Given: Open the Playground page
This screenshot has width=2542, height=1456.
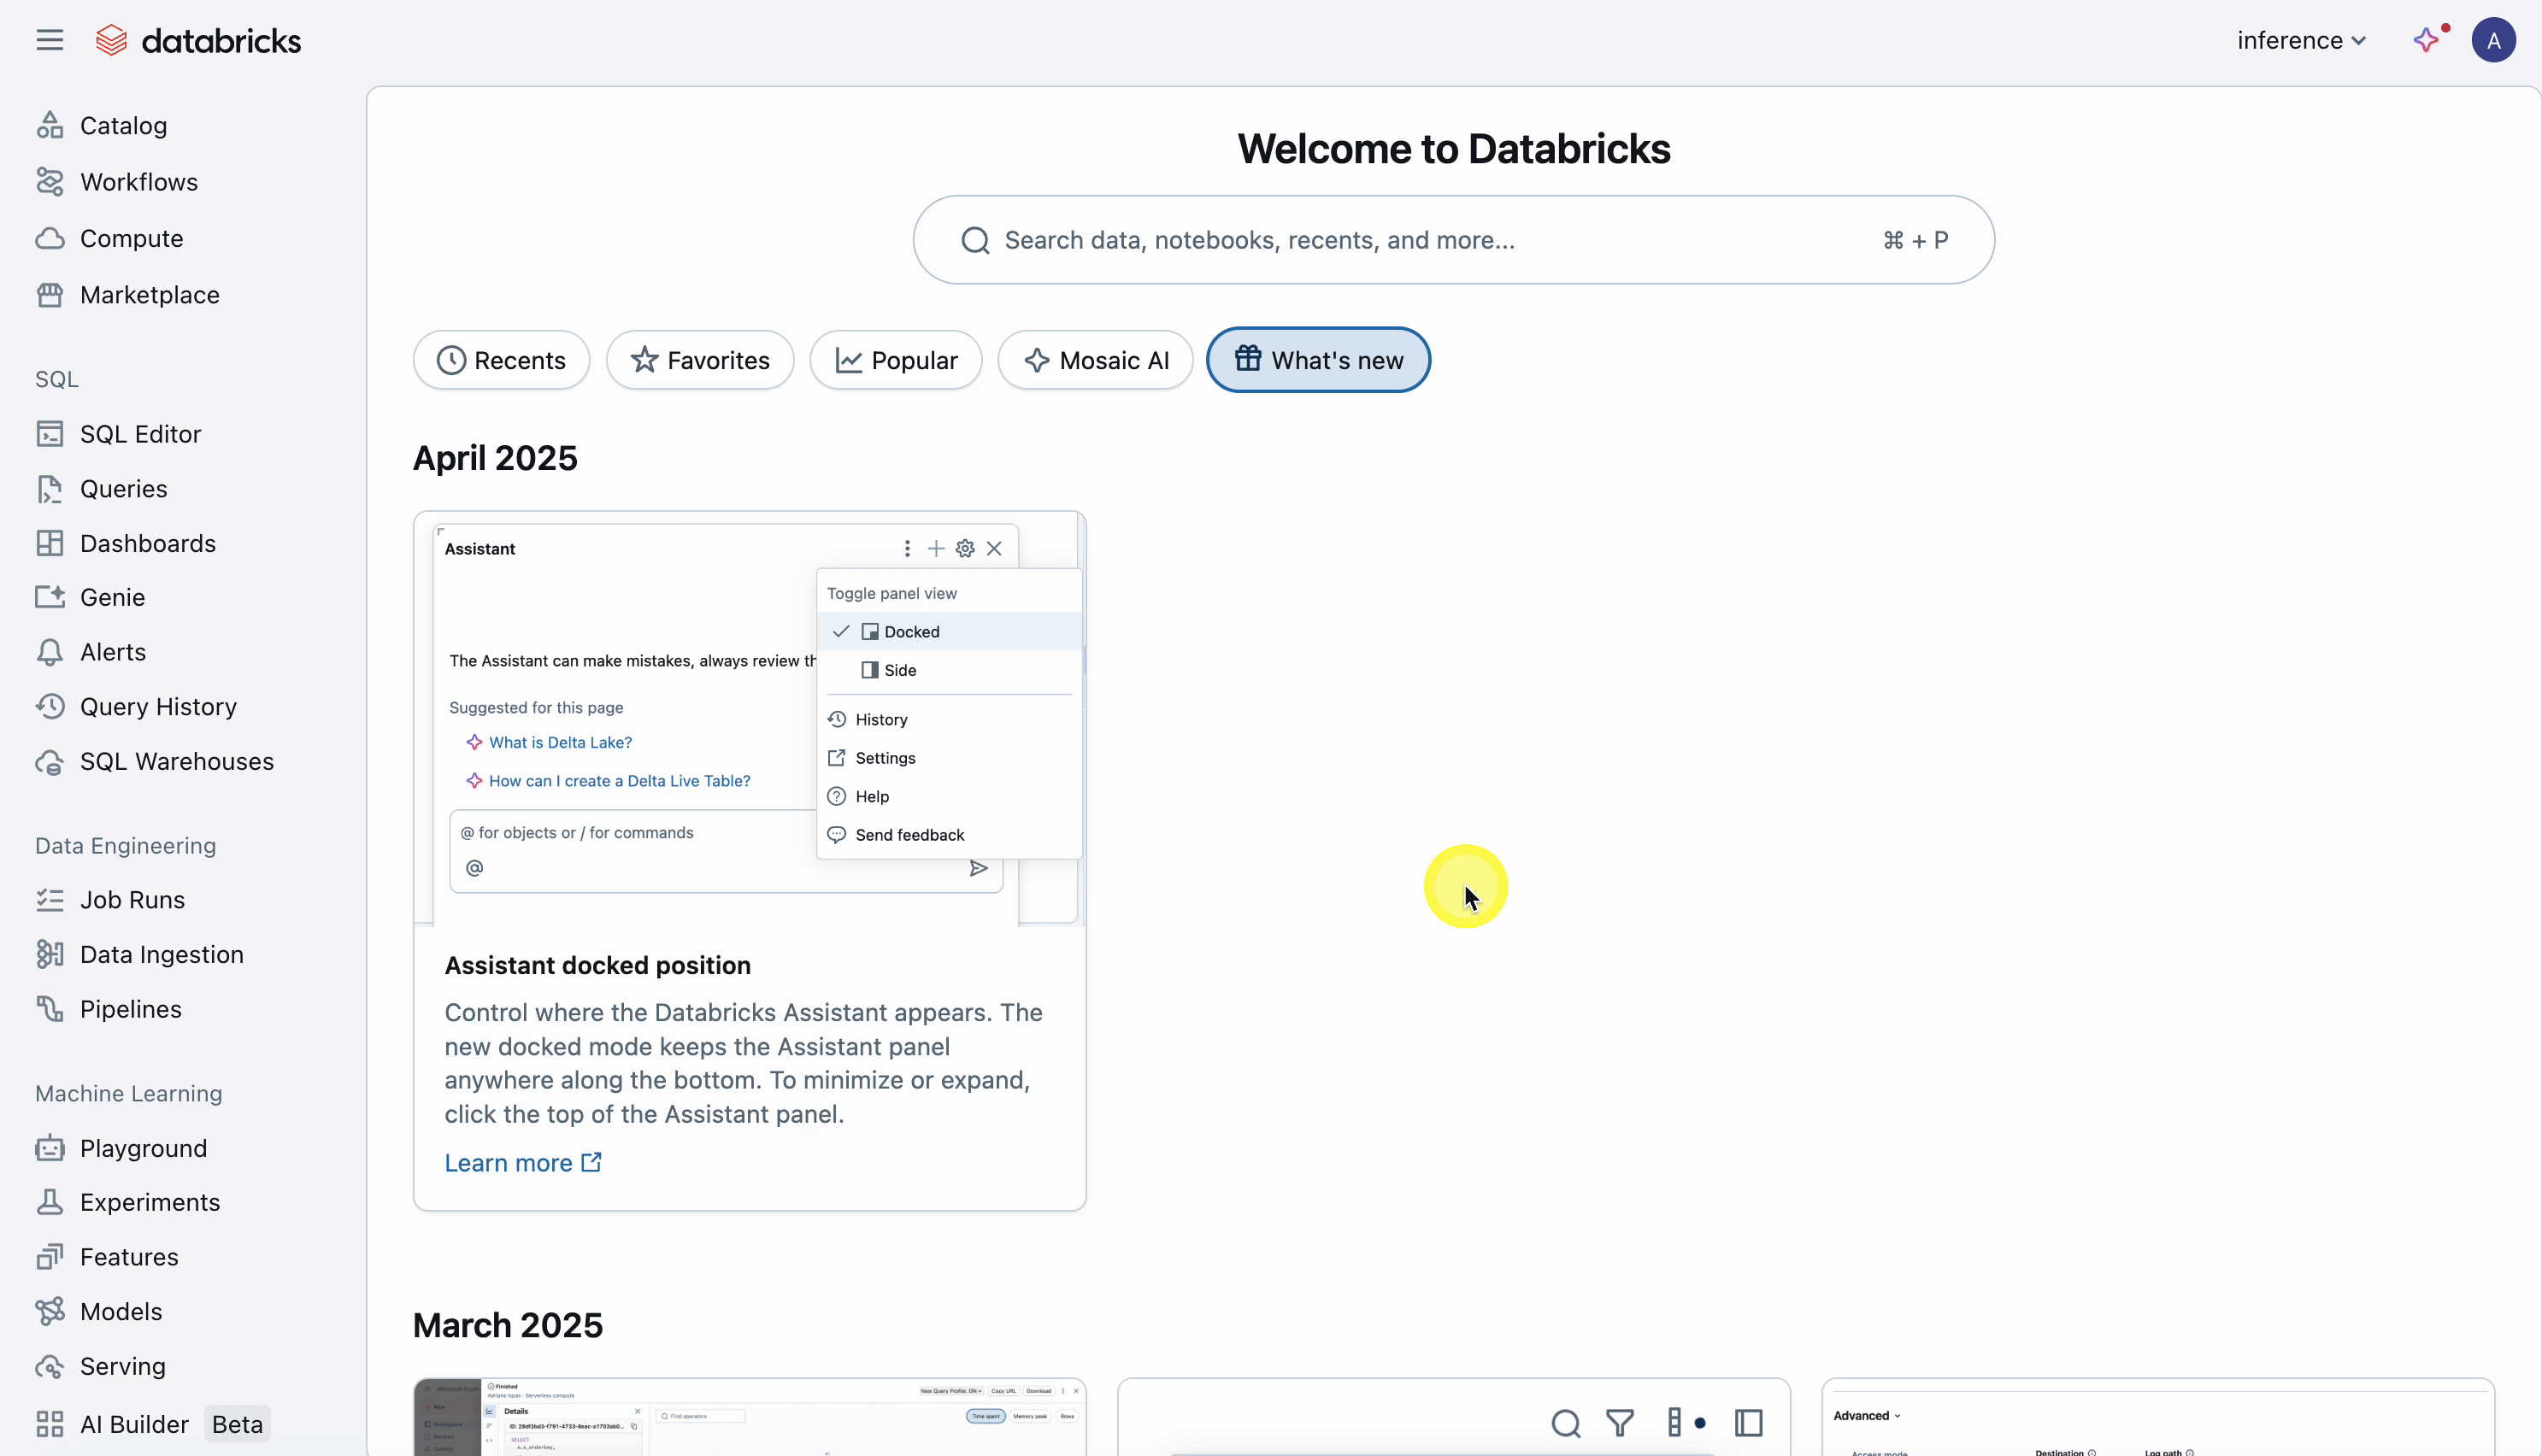Looking at the screenshot, I should [143, 1148].
